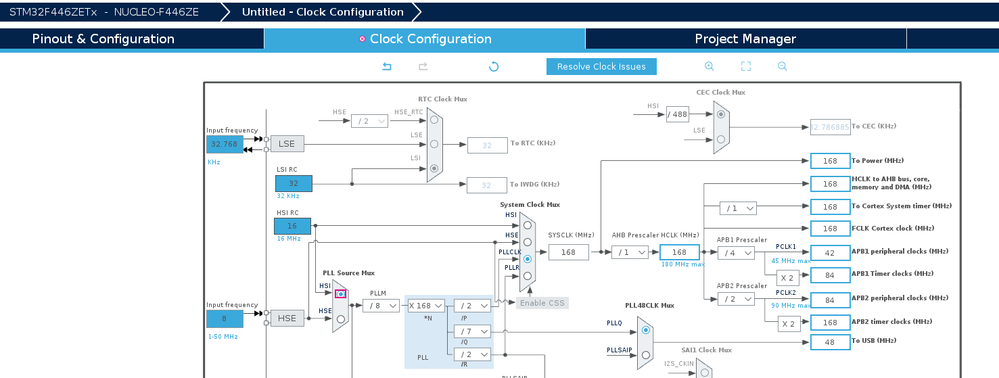The width and height of the screenshot is (999, 378).
Task: Click the undo arrow icon
Action: click(x=386, y=66)
